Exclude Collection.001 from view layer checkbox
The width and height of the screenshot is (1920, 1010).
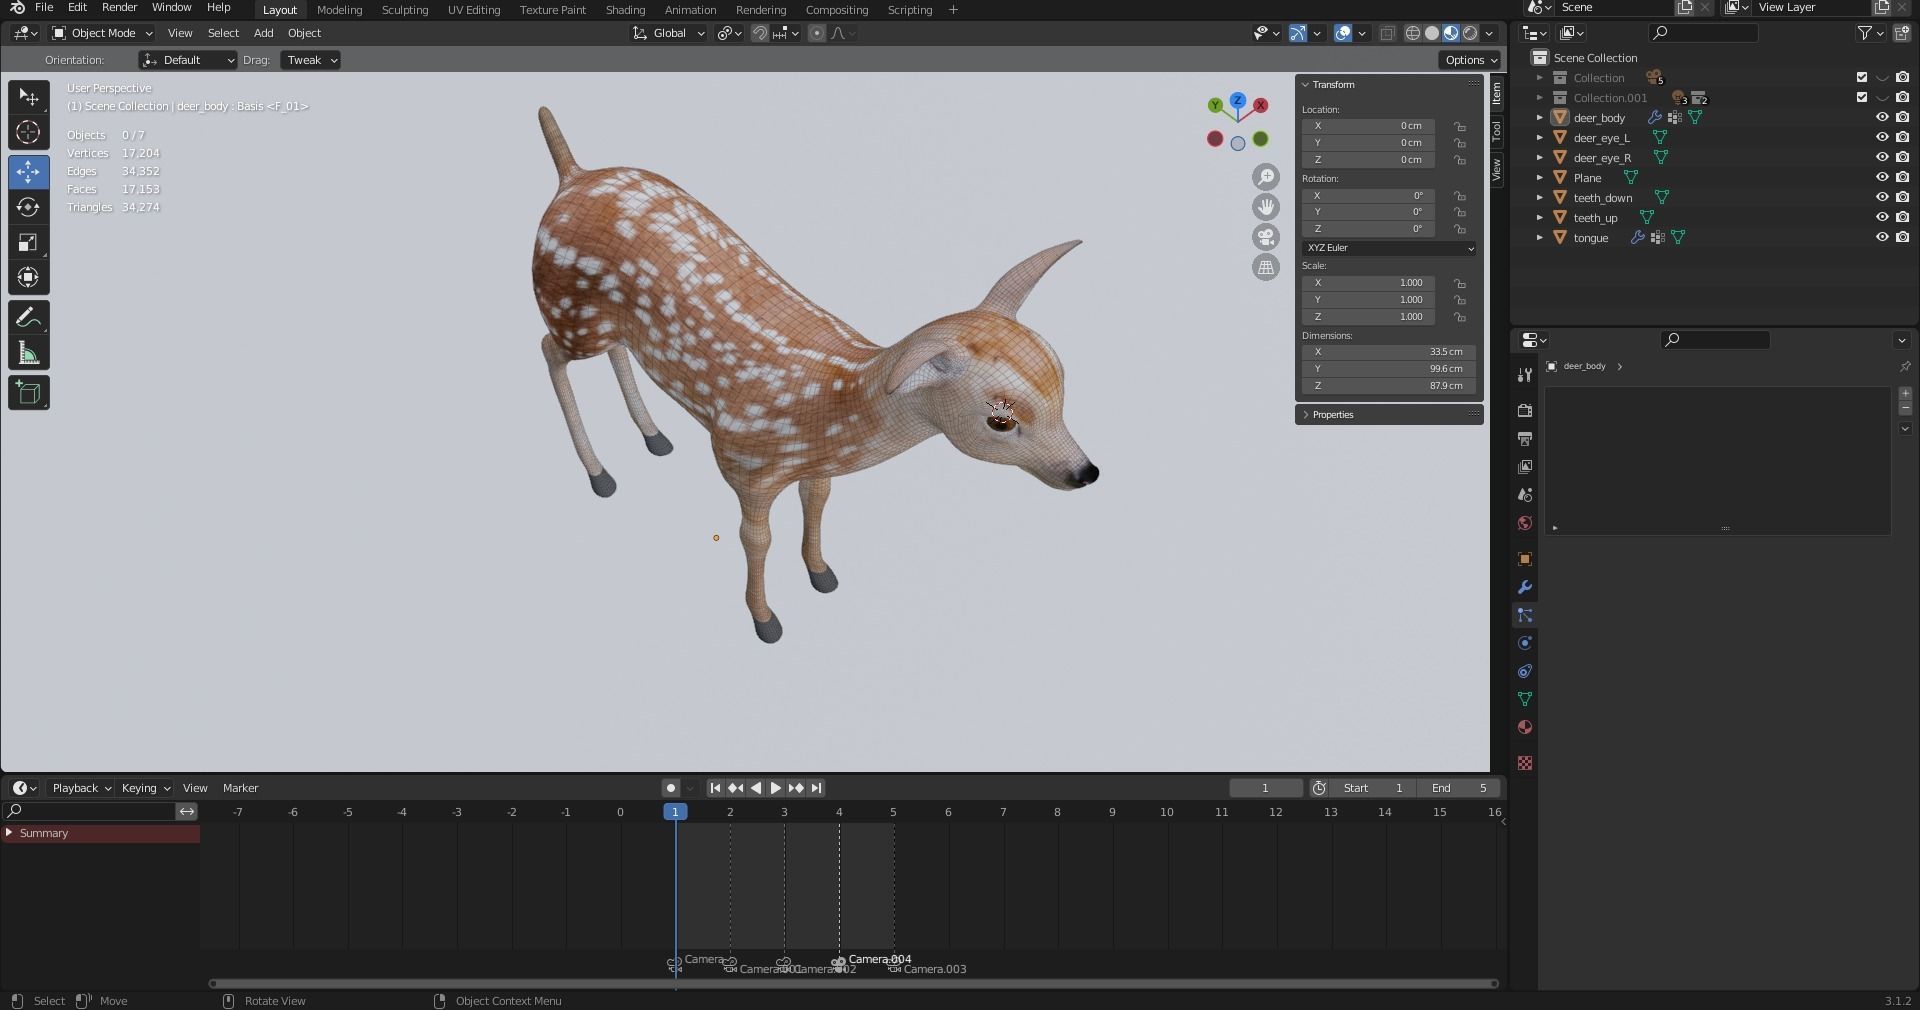tap(1862, 97)
